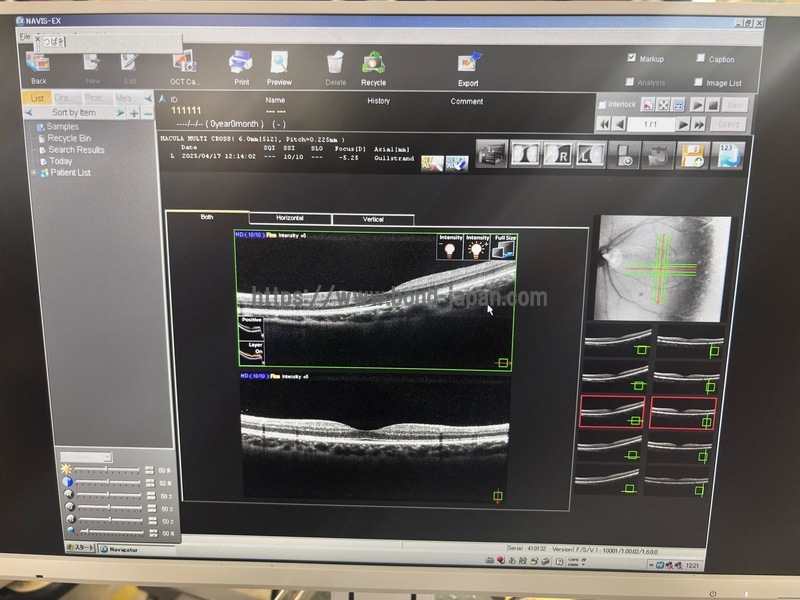Switch to the Vertical scan tab
The width and height of the screenshot is (800, 600).
click(x=372, y=219)
